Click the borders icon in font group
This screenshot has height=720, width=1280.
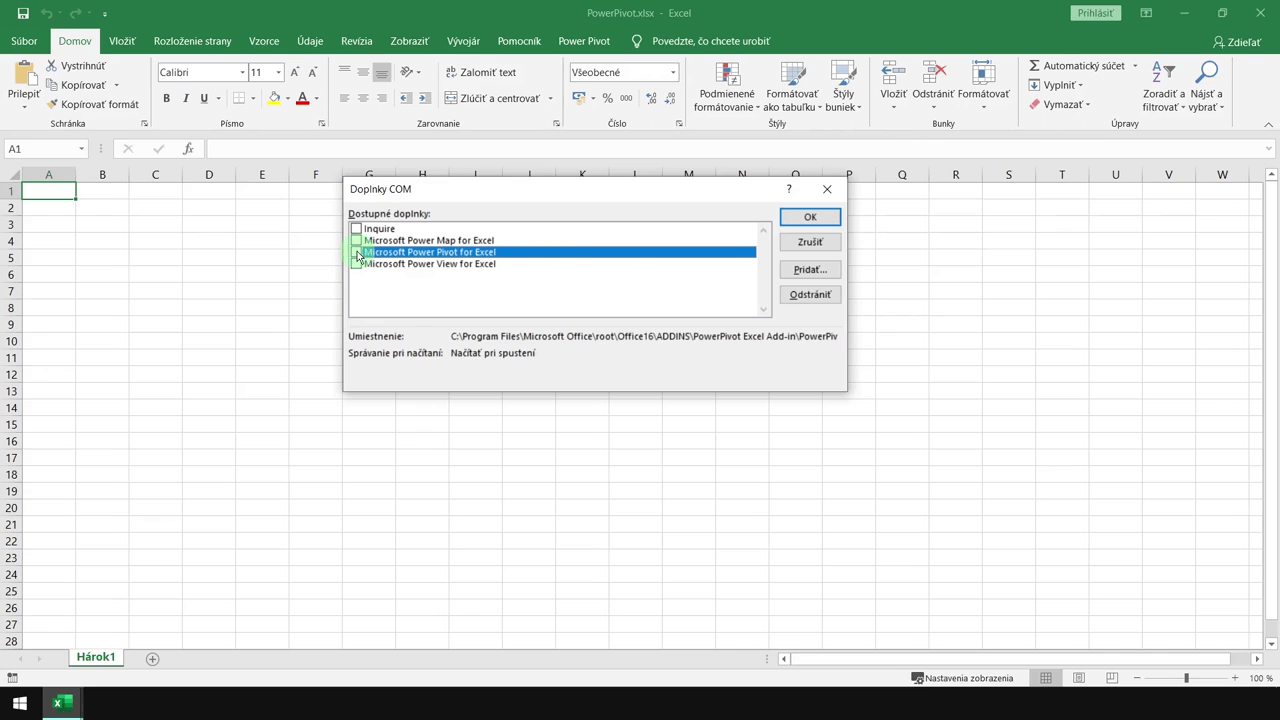[x=238, y=98]
